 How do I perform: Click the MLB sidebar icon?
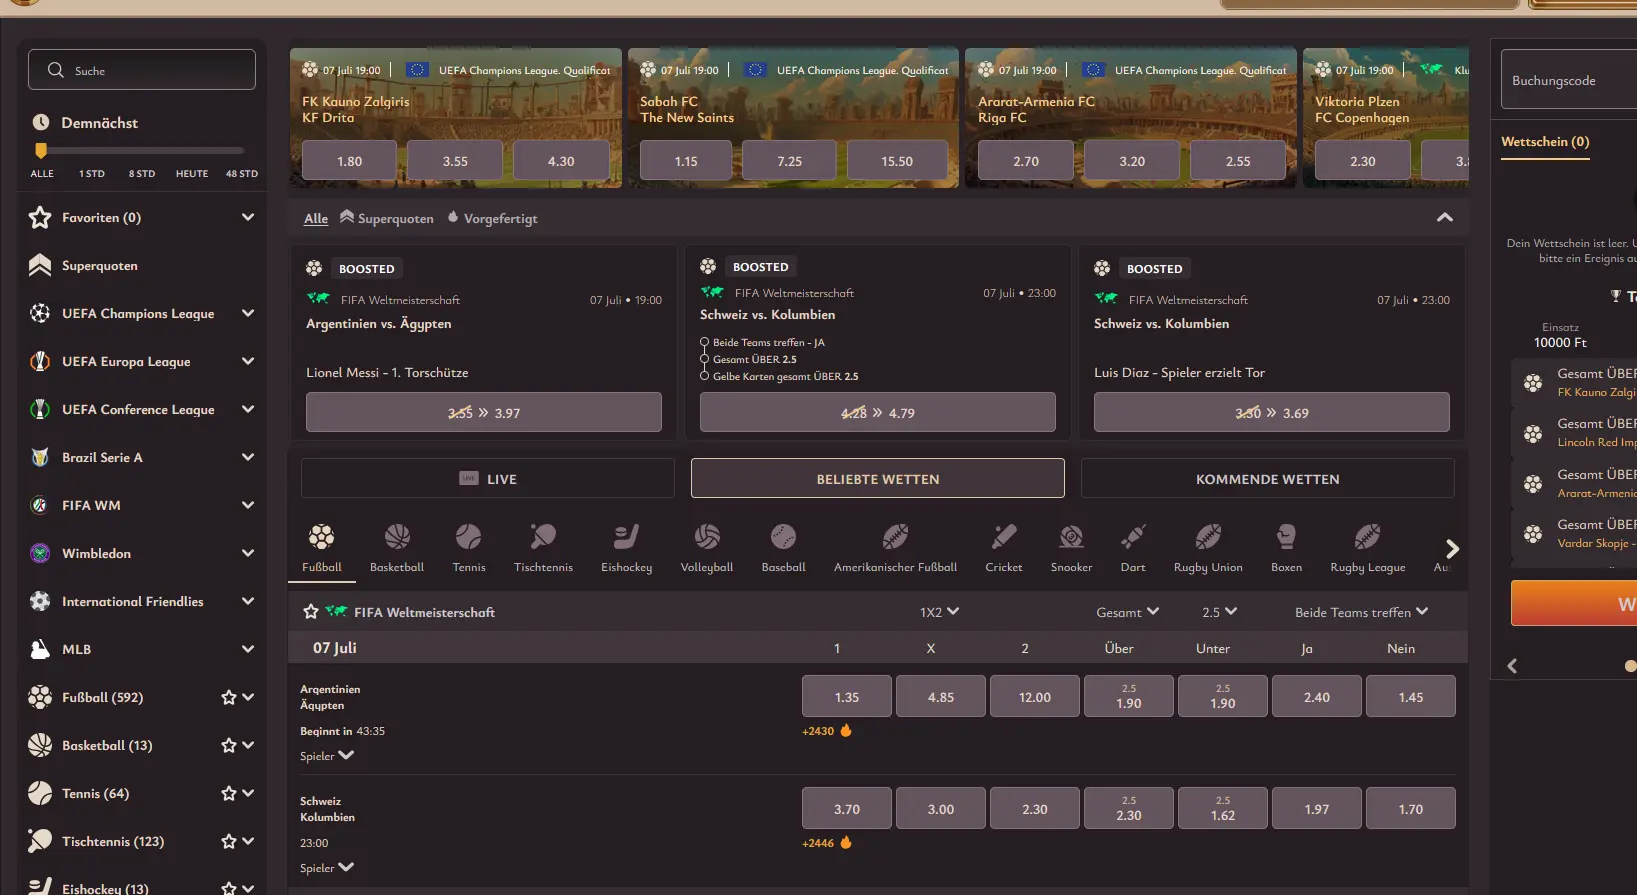click(40, 649)
